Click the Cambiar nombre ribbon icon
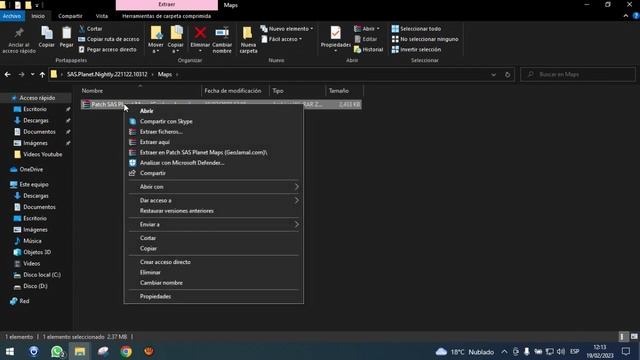Image resolution: width=640 pixels, height=360 pixels. point(222,40)
